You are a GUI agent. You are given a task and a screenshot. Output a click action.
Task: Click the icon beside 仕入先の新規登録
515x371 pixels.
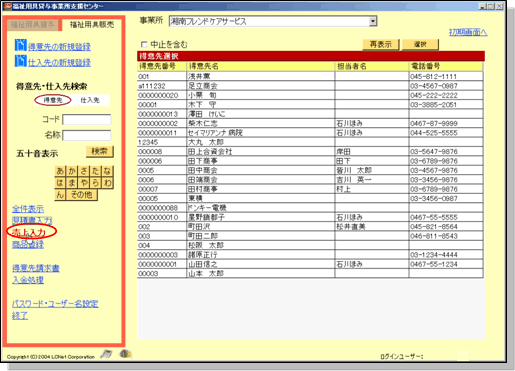(x=20, y=61)
